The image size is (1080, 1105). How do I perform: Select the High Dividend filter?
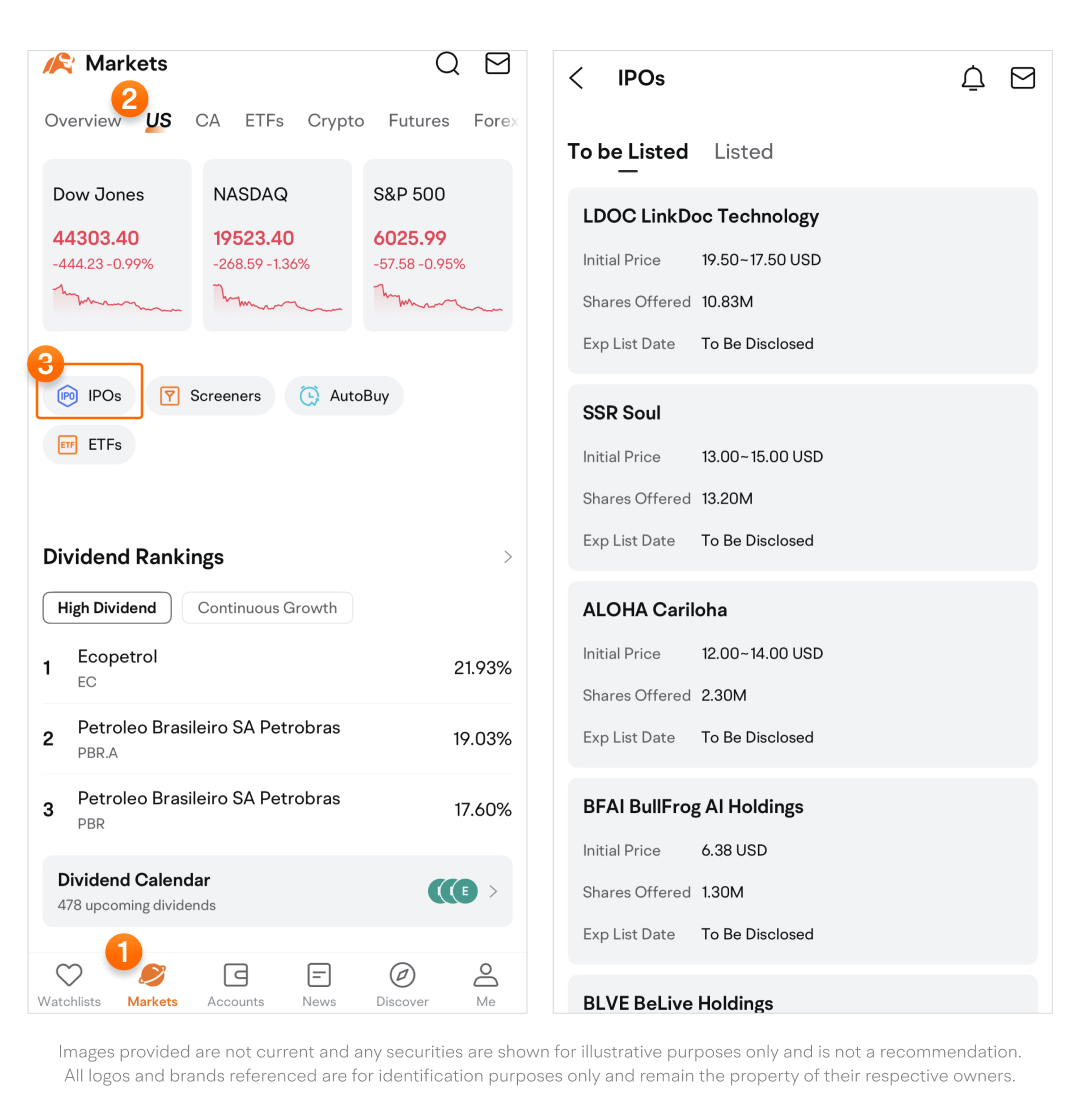tap(107, 608)
